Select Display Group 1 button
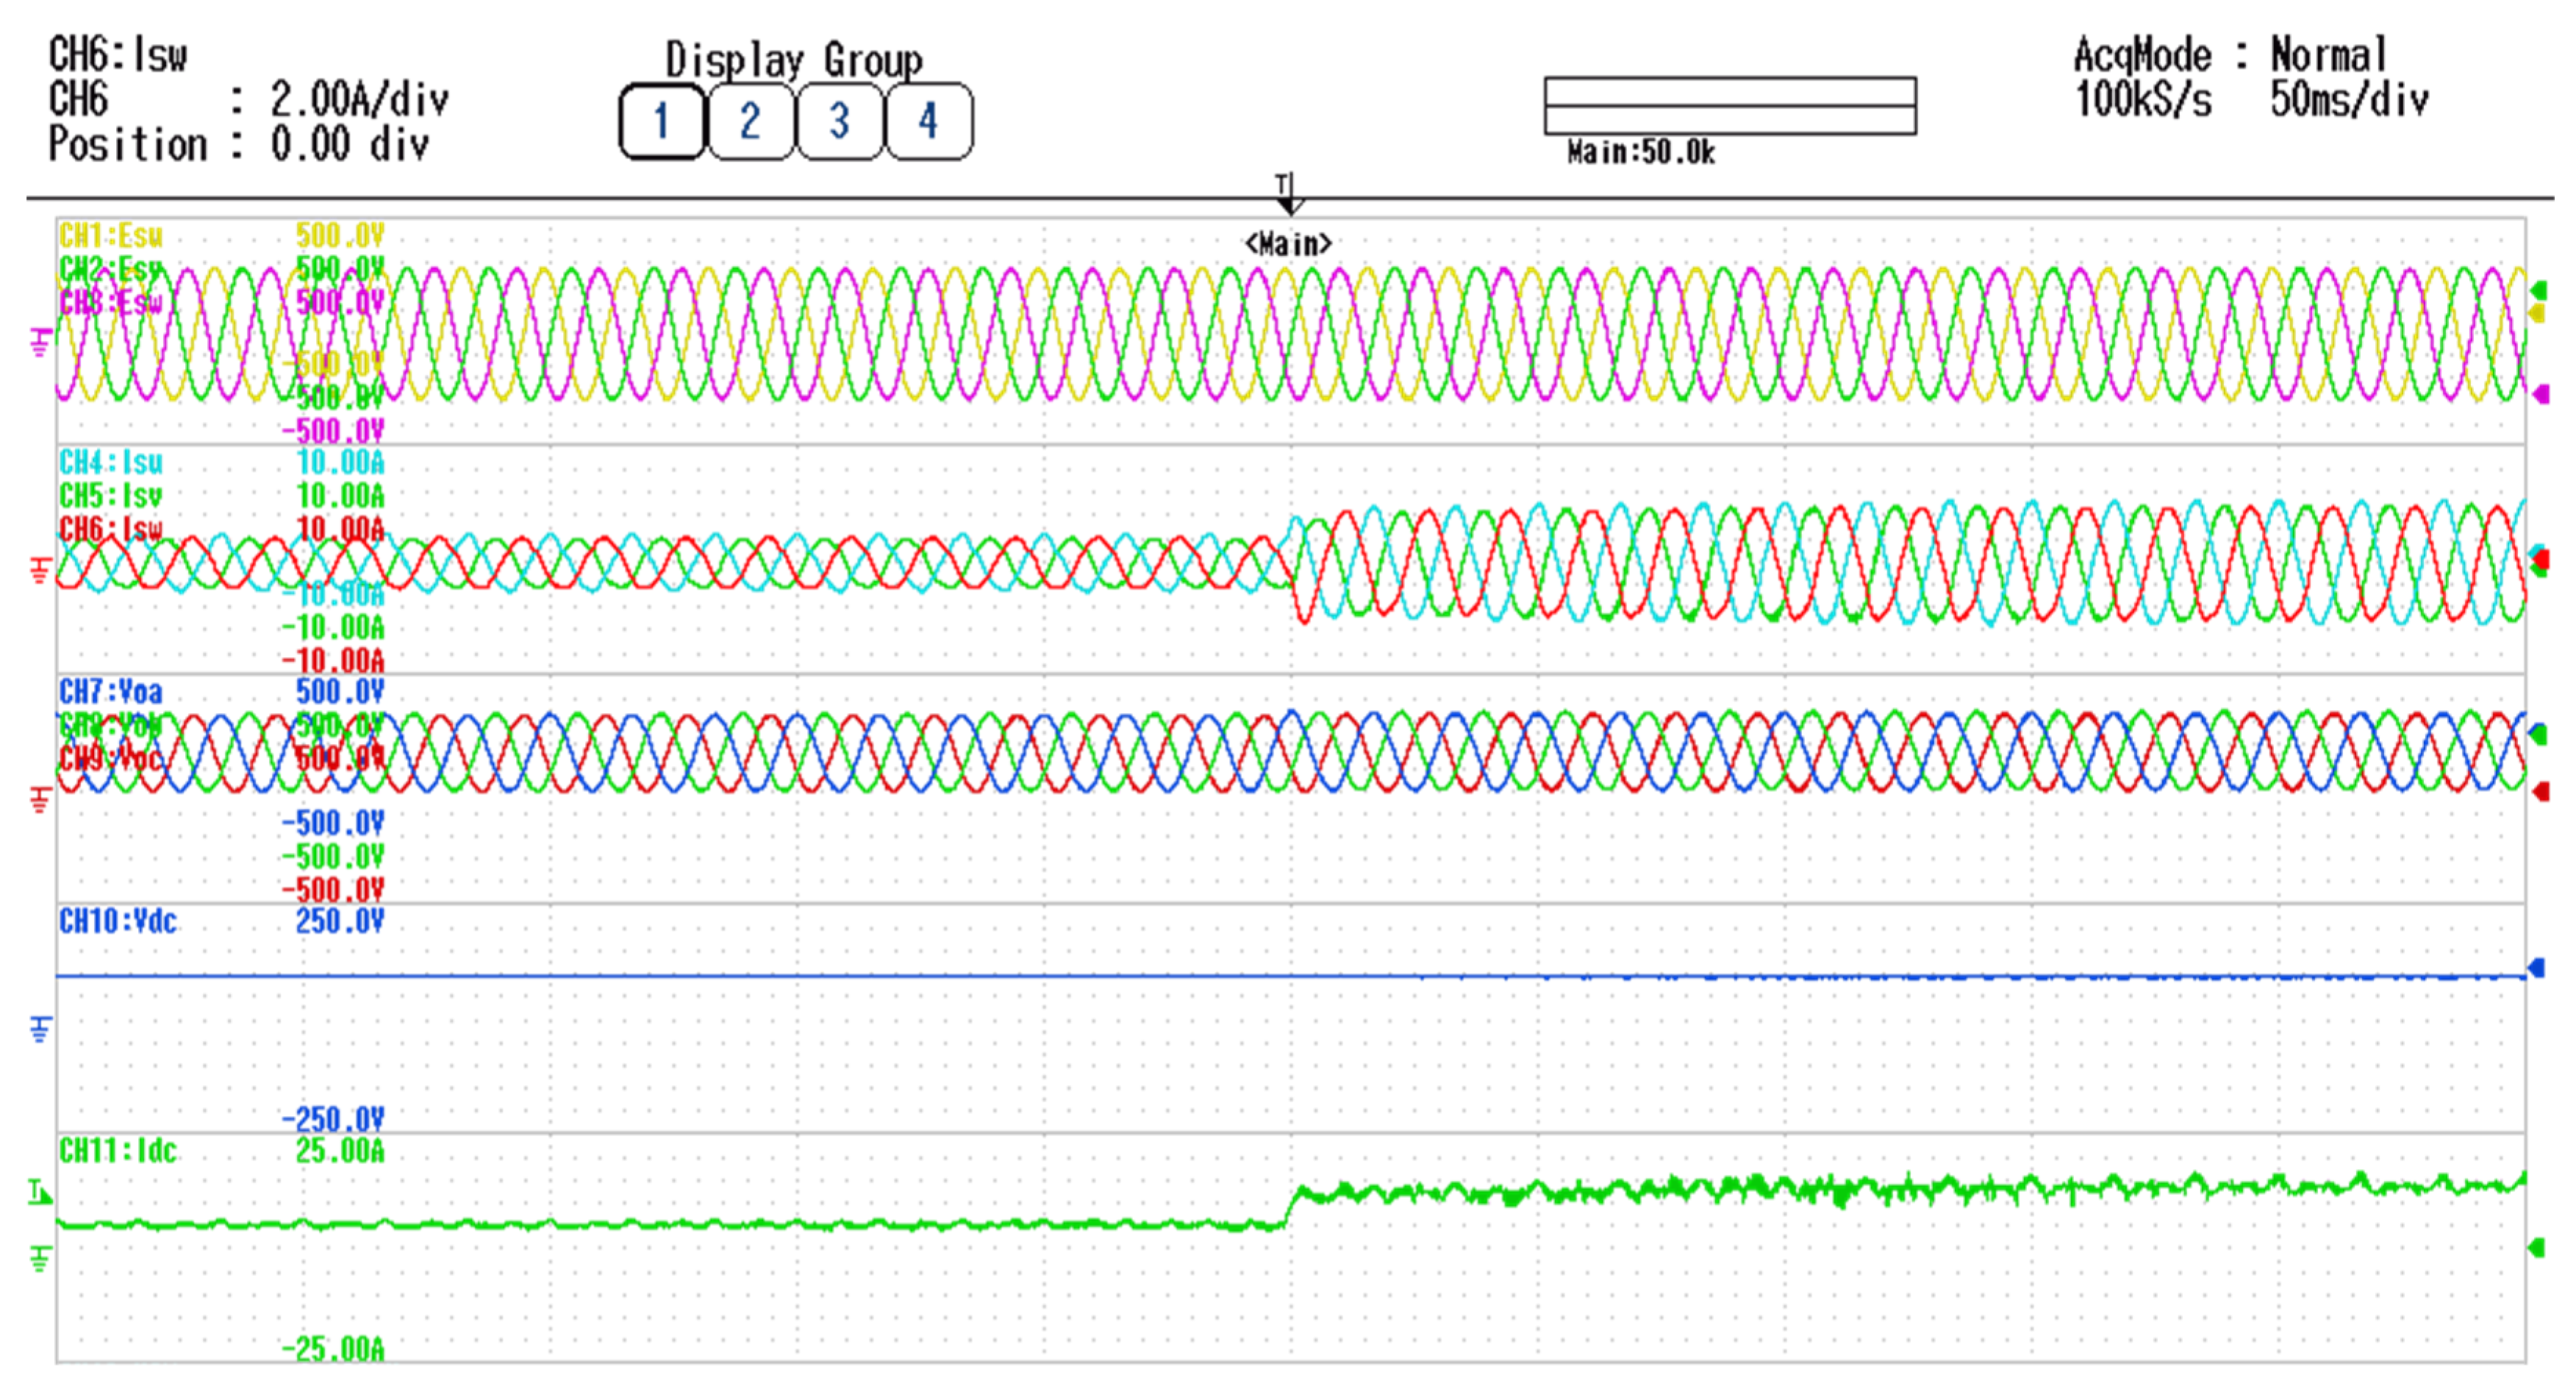 click(661, 122)
